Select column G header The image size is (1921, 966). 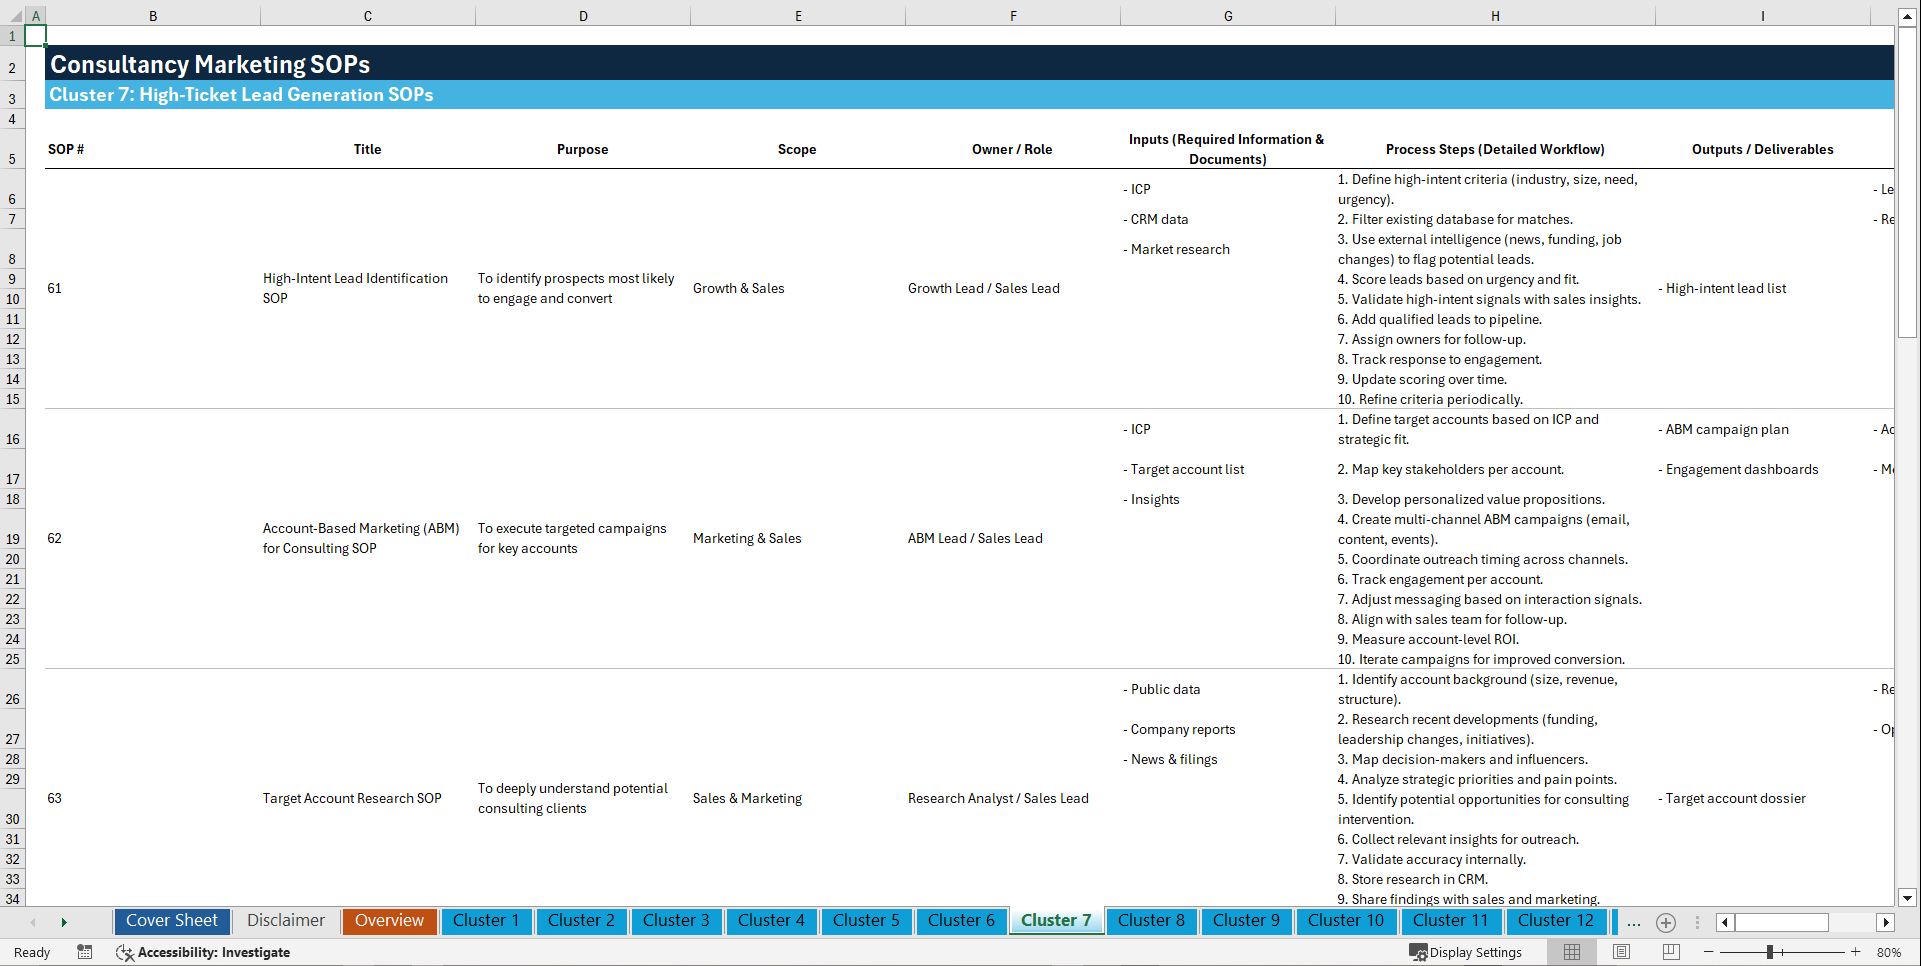[1227, 15]
